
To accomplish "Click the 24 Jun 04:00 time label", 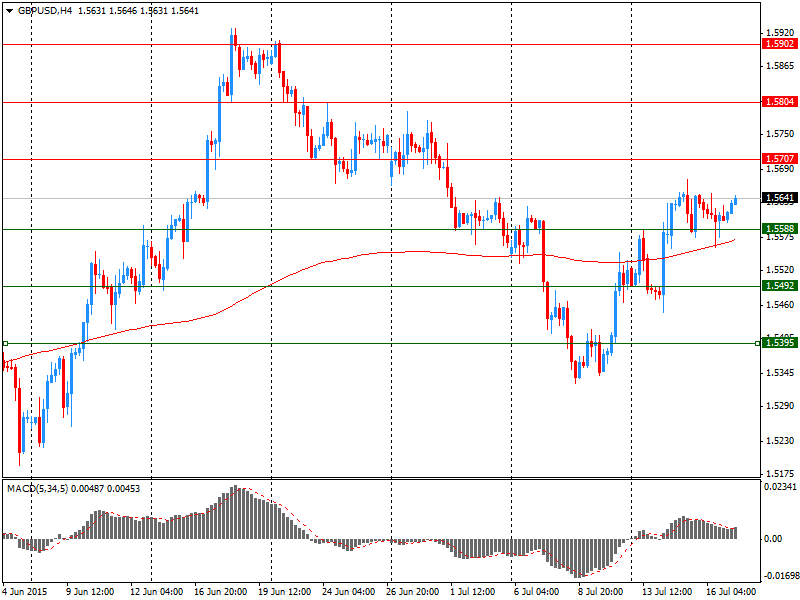I will pyautogui.click(x=349, y=591).
